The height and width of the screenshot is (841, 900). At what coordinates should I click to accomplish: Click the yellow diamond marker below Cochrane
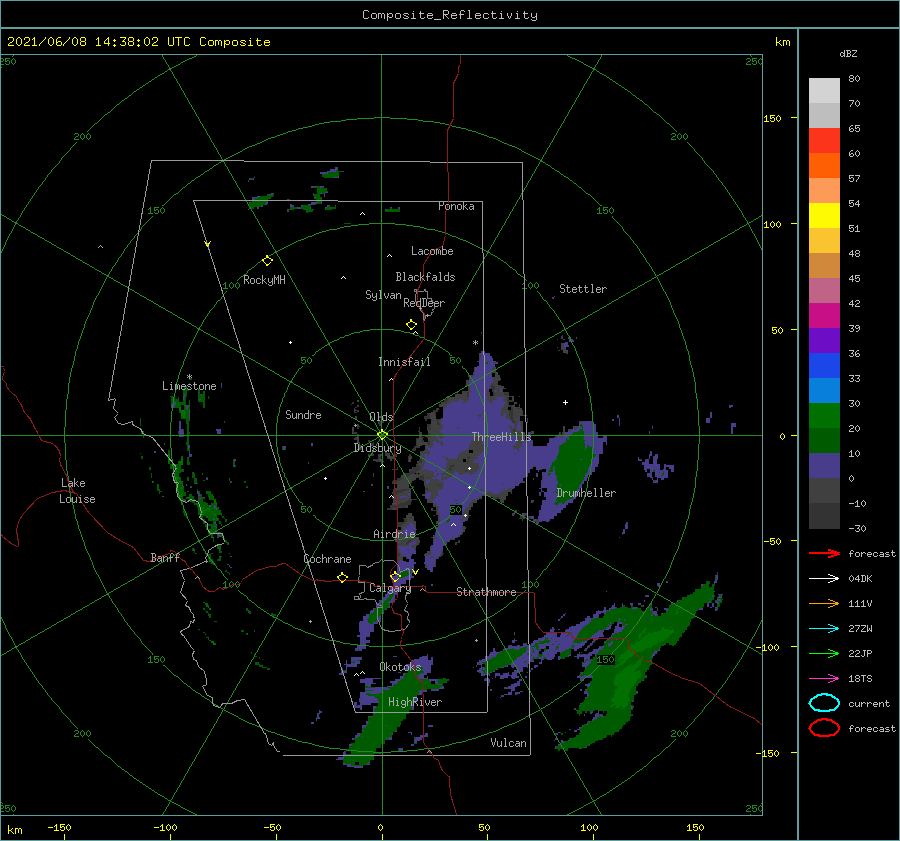[x=342, y=577]
